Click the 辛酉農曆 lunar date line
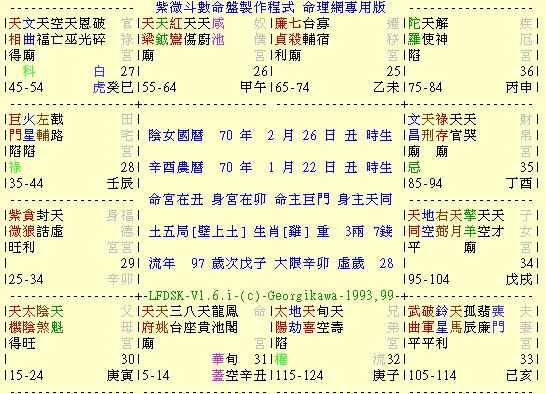This screenshot has height=394, width=546. [271, 167]
